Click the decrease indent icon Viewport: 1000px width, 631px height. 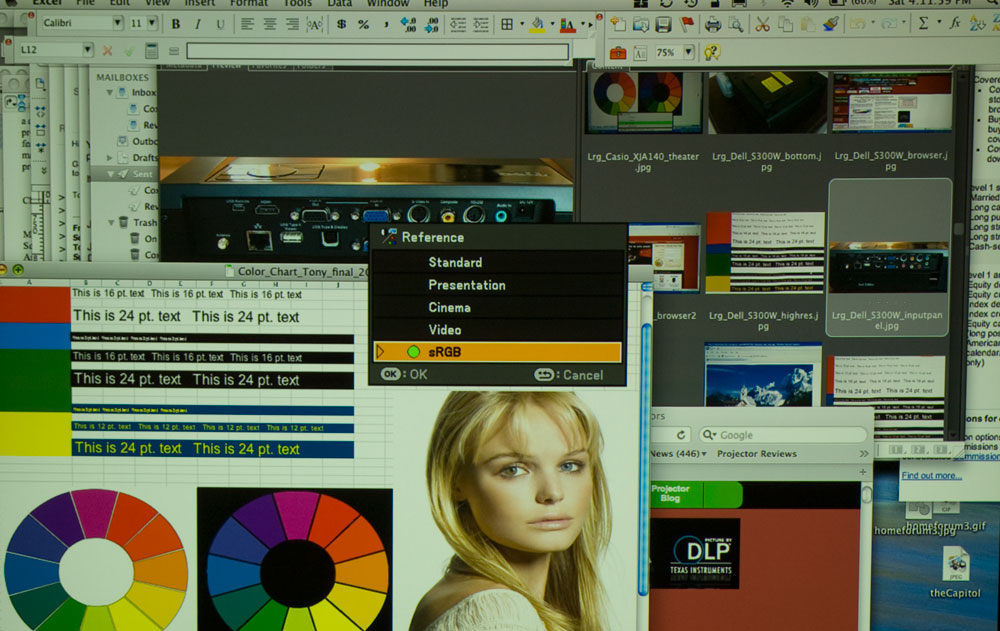[x=458, y=25]
